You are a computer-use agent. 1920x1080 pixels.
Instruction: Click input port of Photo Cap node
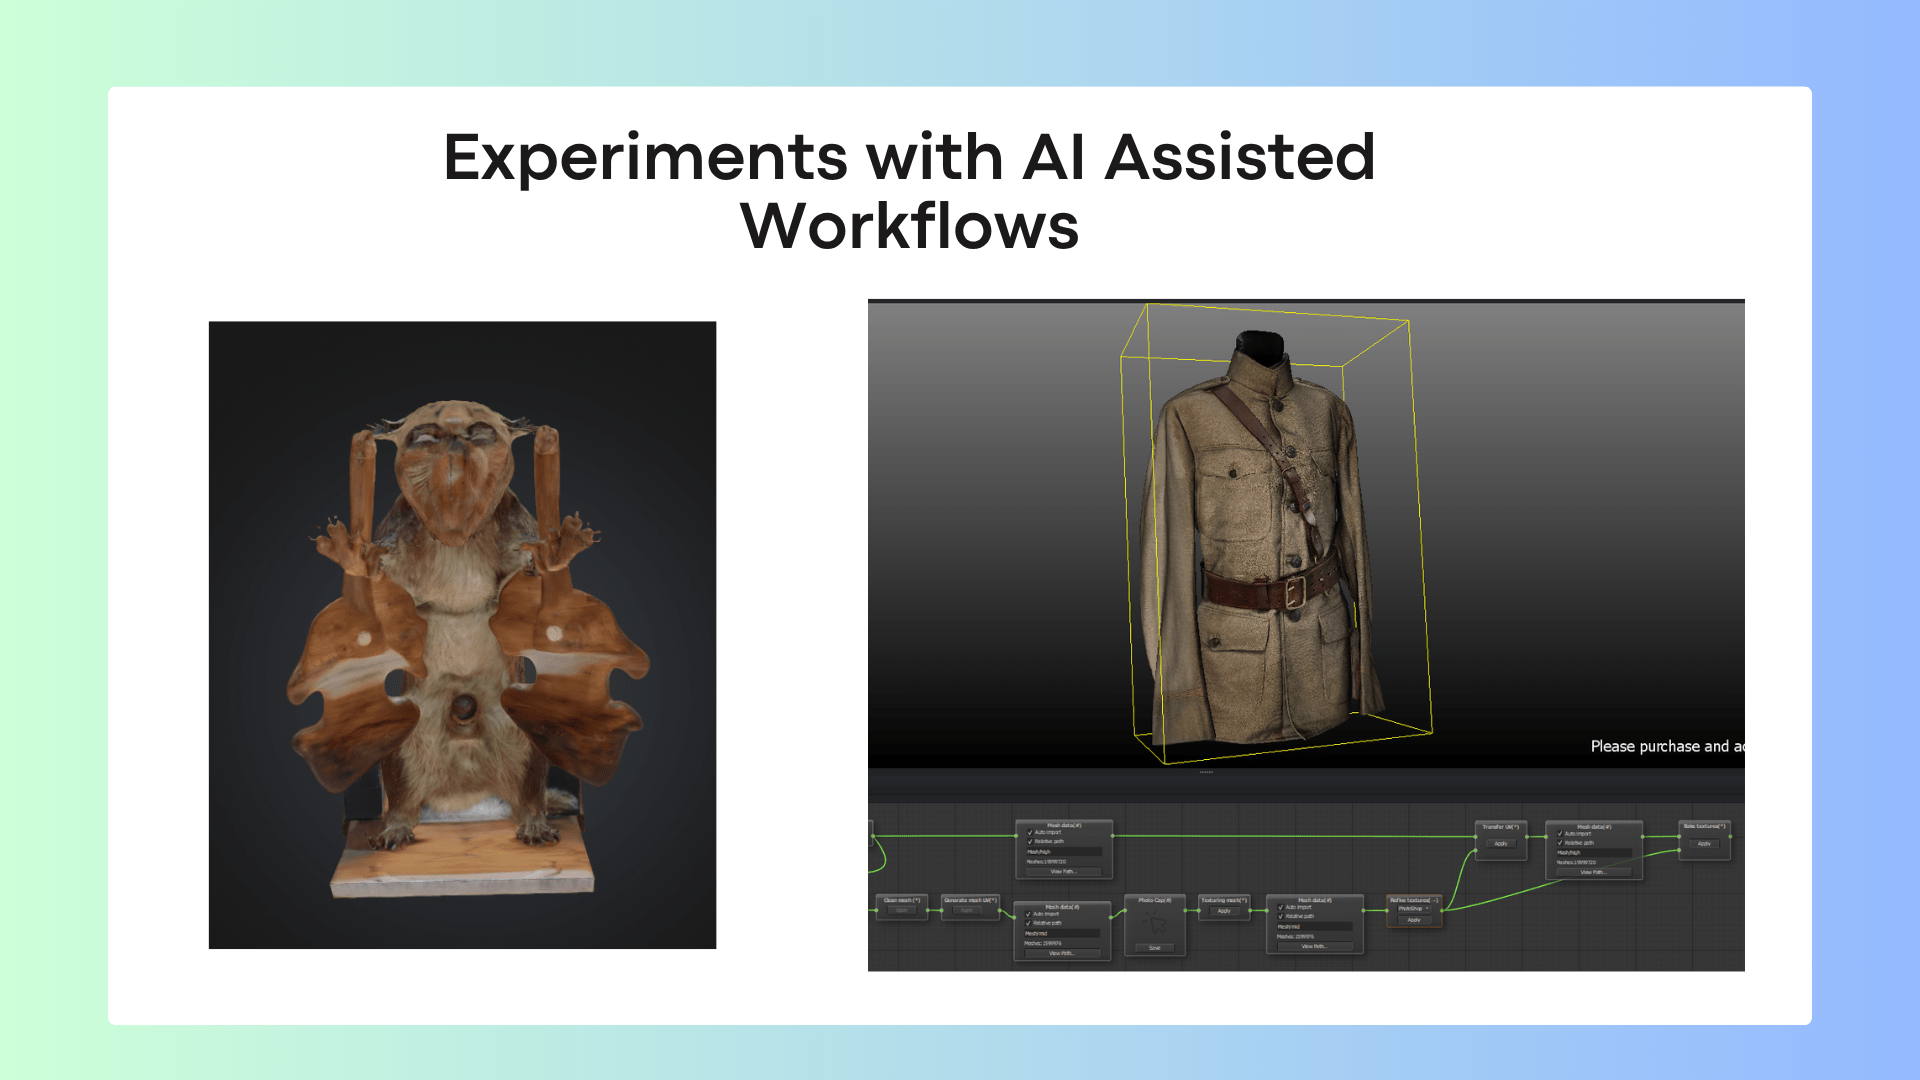(1125, 910)
